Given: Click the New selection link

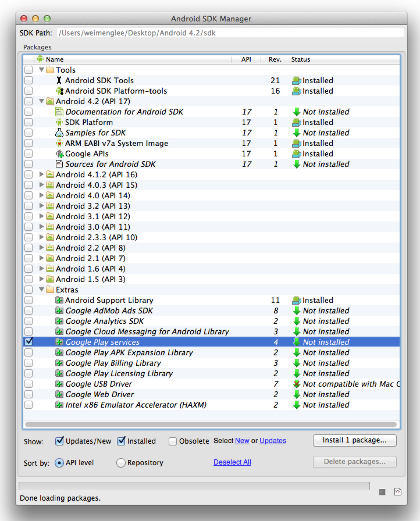Looking at the screenshot, I should click(242, 440).
